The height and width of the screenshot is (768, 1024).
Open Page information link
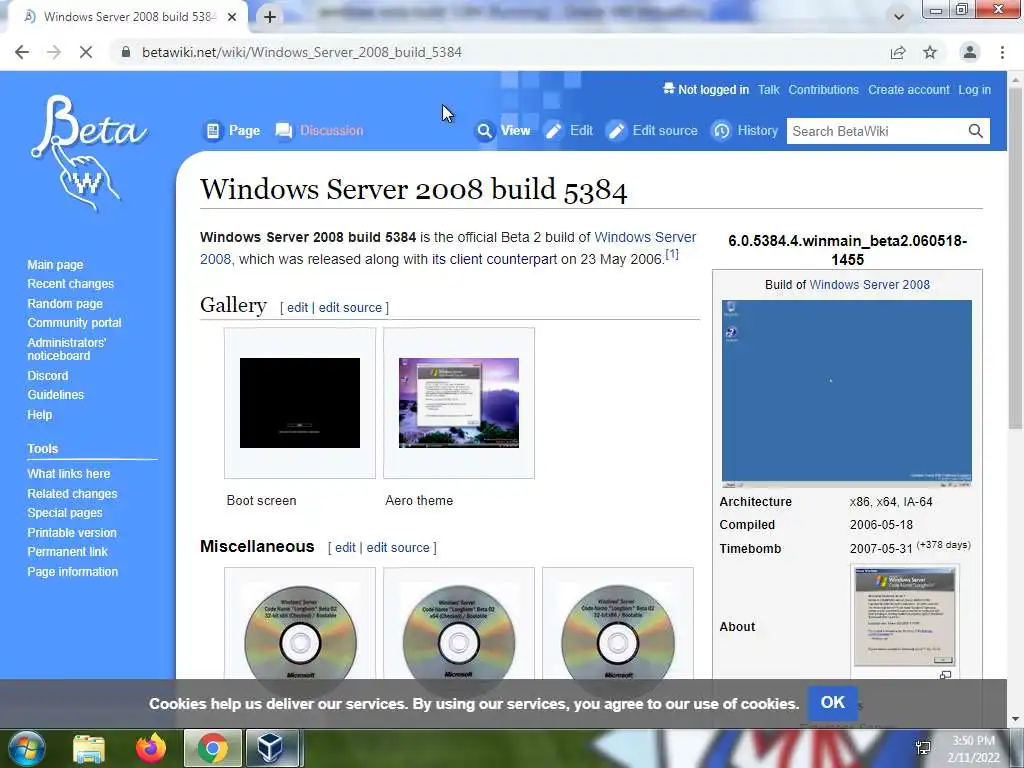(x=72, y=571)
